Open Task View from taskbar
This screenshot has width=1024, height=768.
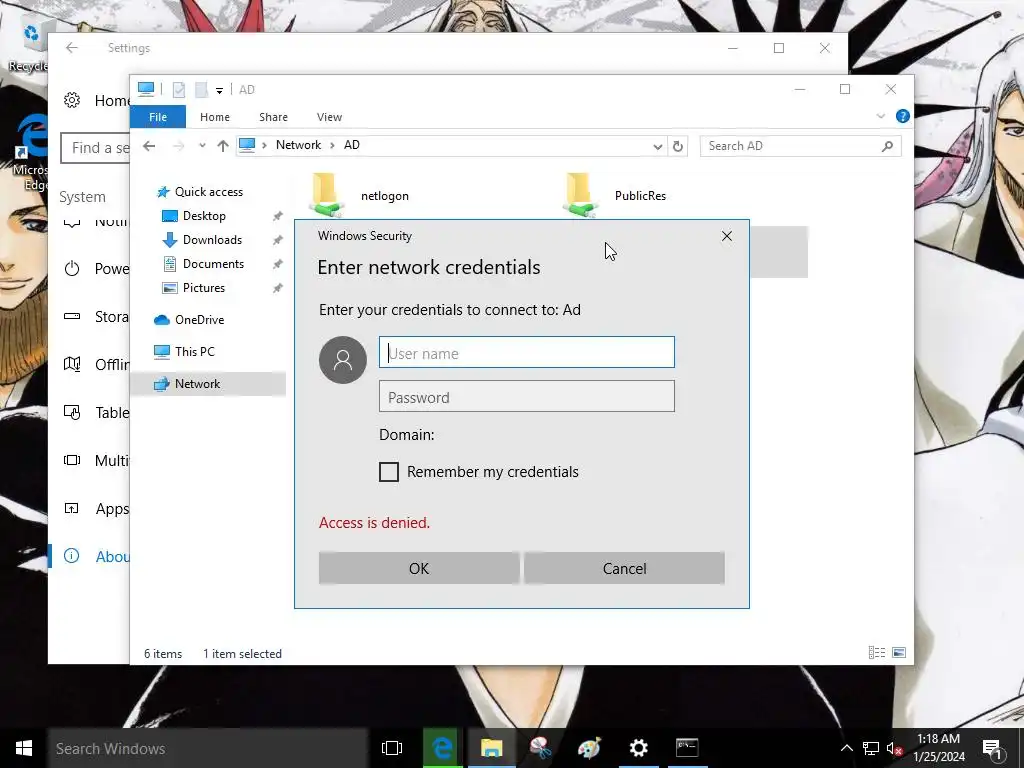point(392,748)
